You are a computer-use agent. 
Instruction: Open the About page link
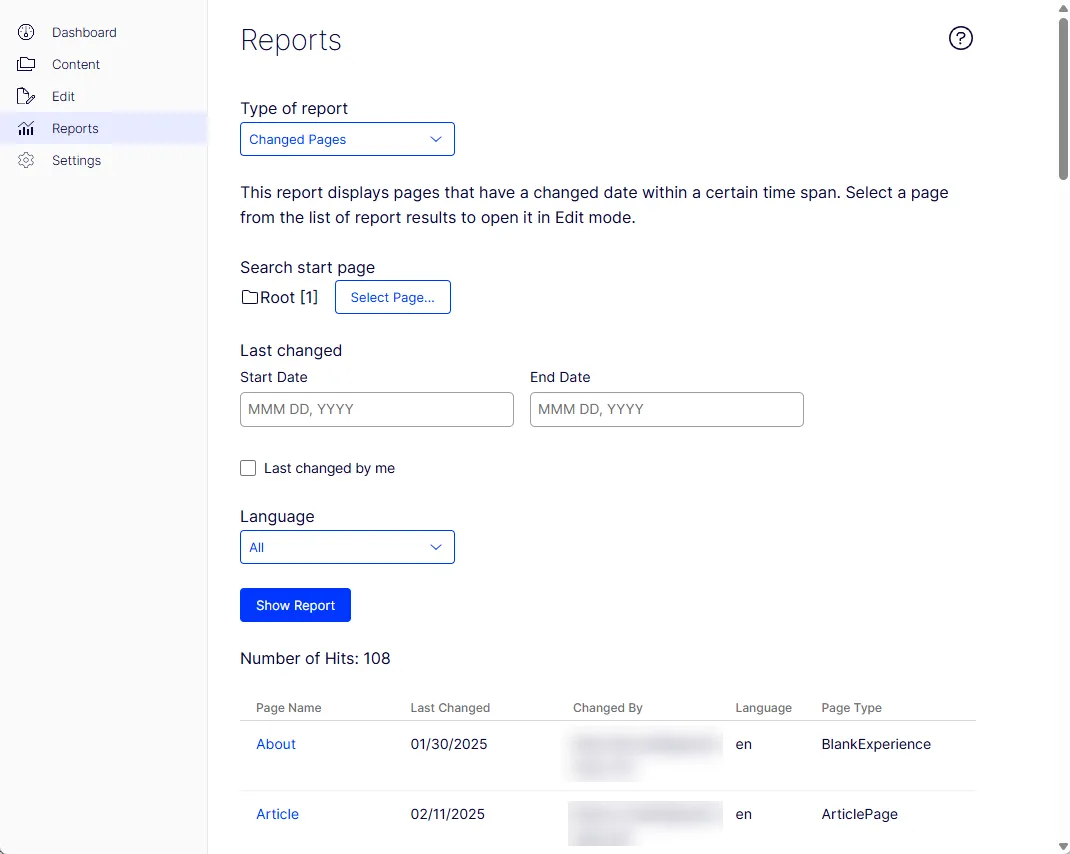(276, 745)
